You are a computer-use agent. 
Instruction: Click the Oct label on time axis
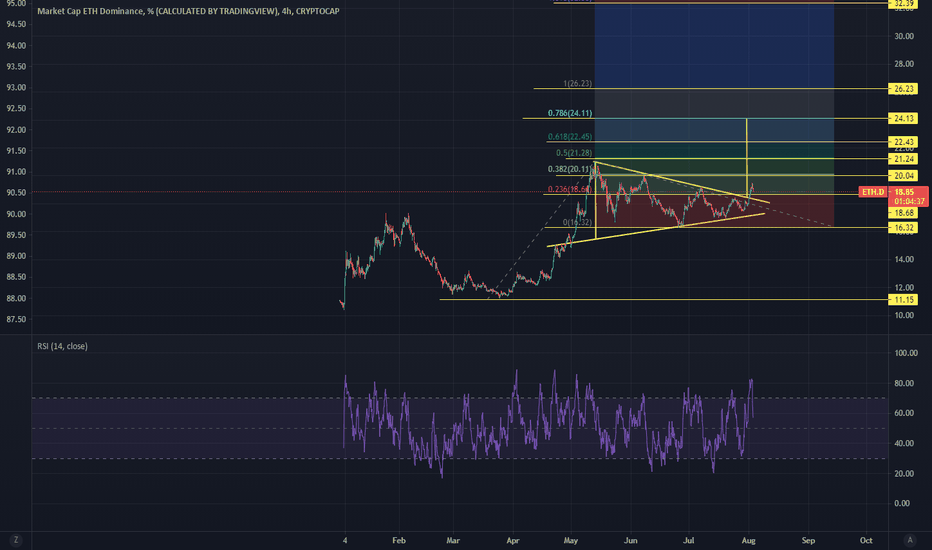pyautogui.click(x=866, y=540)
